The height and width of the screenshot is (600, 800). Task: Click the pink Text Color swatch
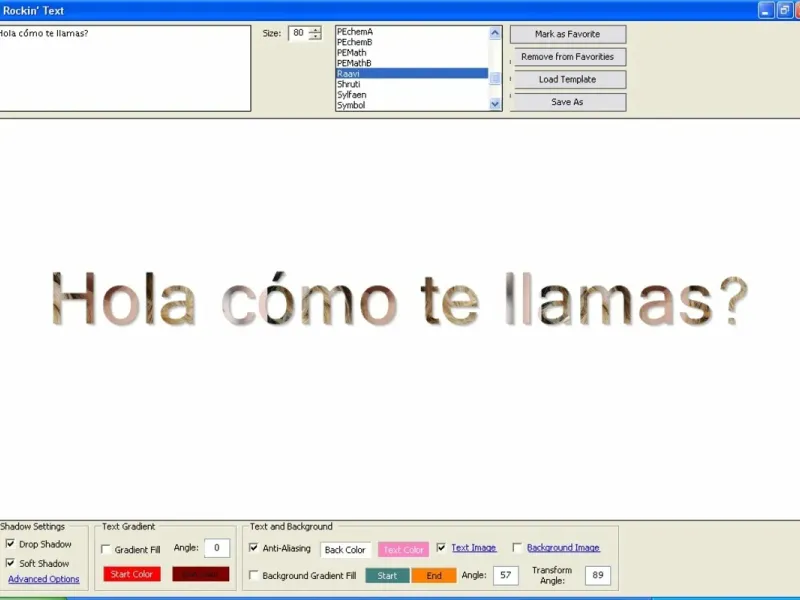point(404,549)
